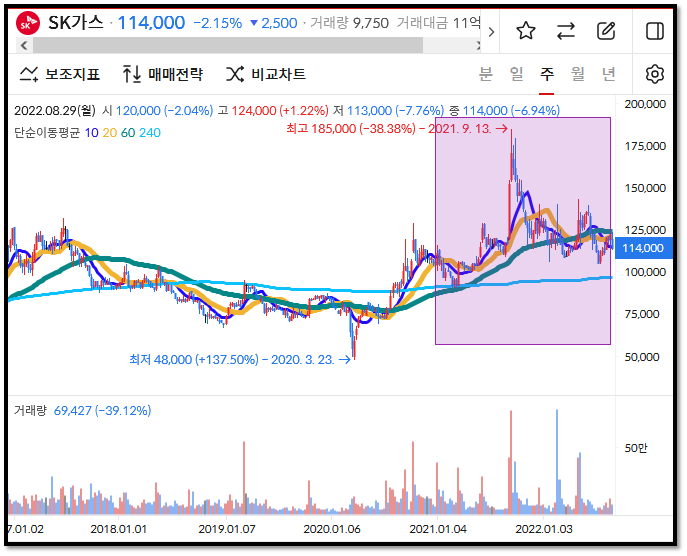
Task: Click the 50만 volume axis label
Action: coord(636,448)
